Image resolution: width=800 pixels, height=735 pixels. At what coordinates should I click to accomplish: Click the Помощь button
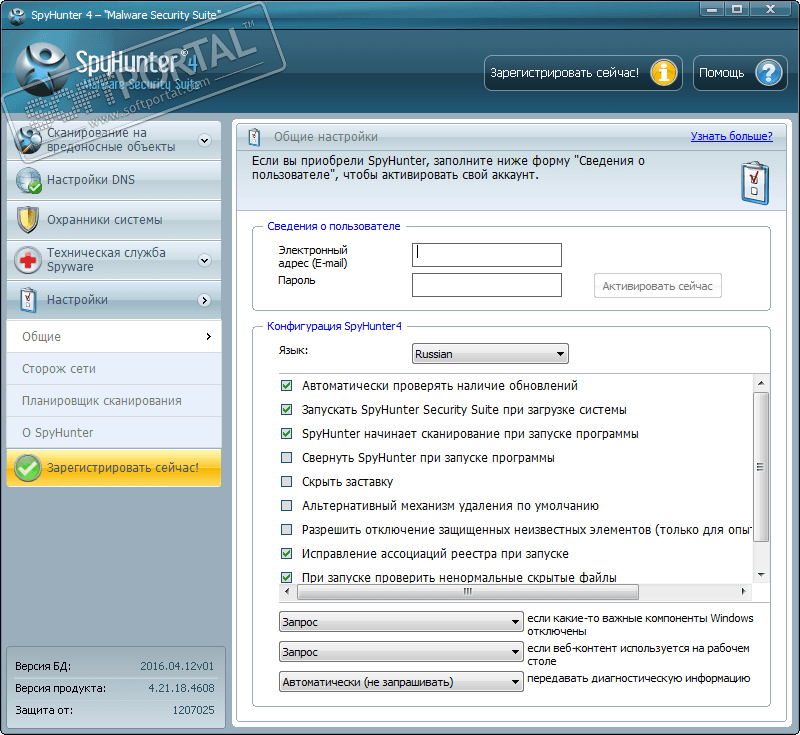click(x=740, y=73)
